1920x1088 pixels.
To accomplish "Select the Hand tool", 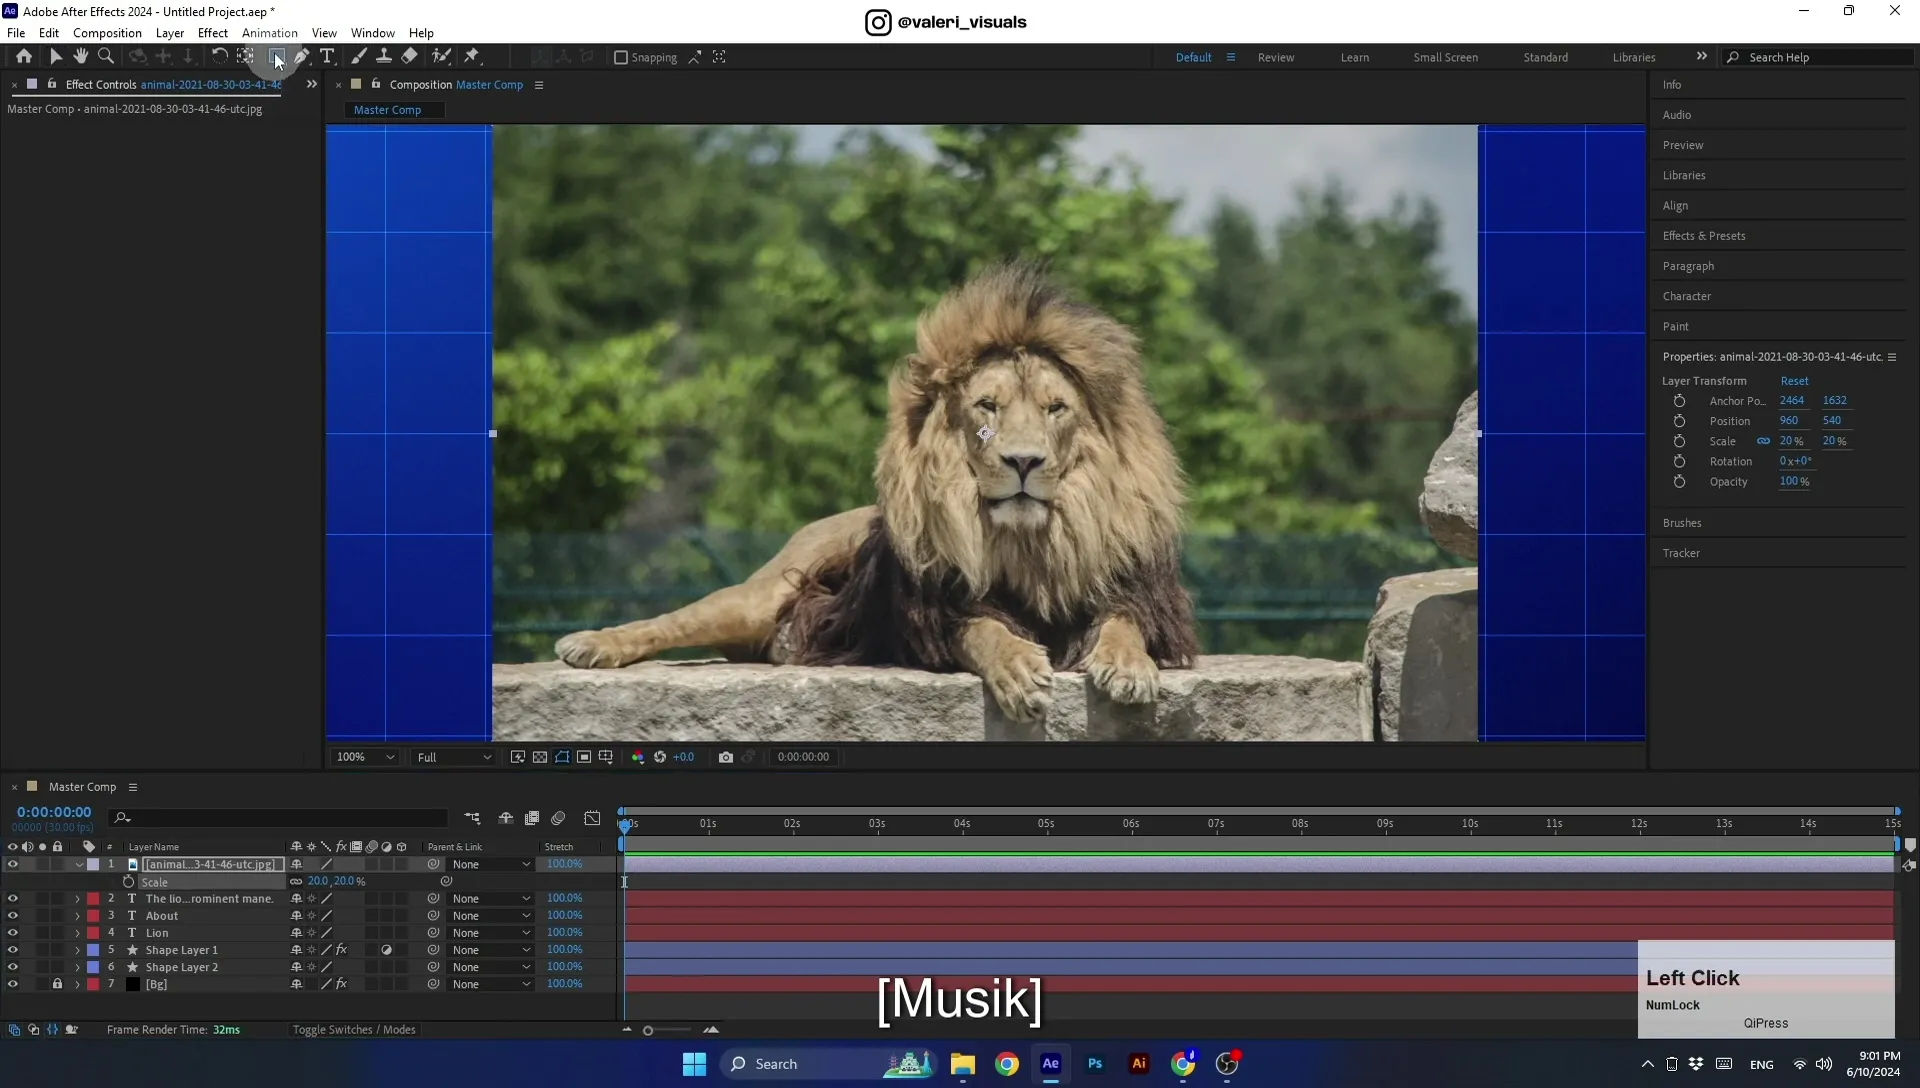I will (80, 57).
